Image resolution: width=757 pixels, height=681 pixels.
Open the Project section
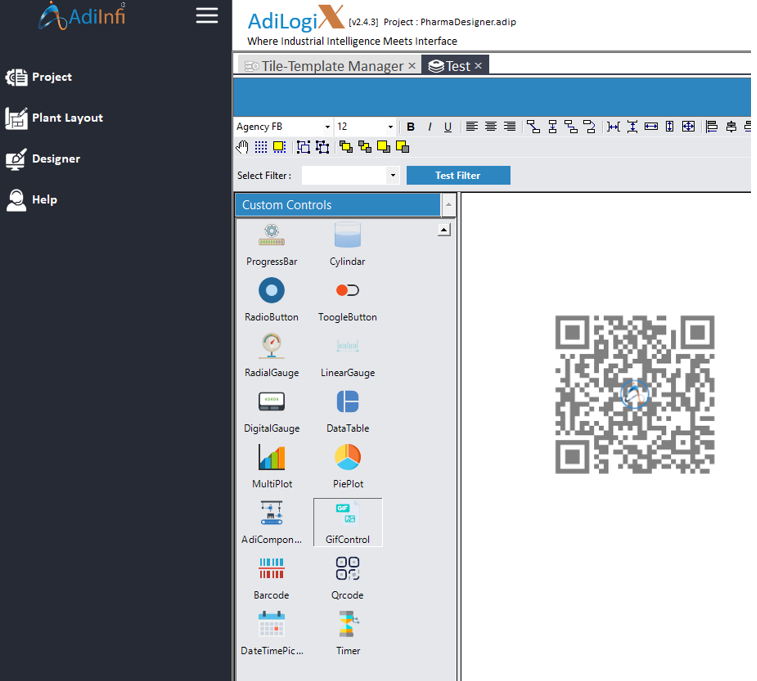[39, 77]
